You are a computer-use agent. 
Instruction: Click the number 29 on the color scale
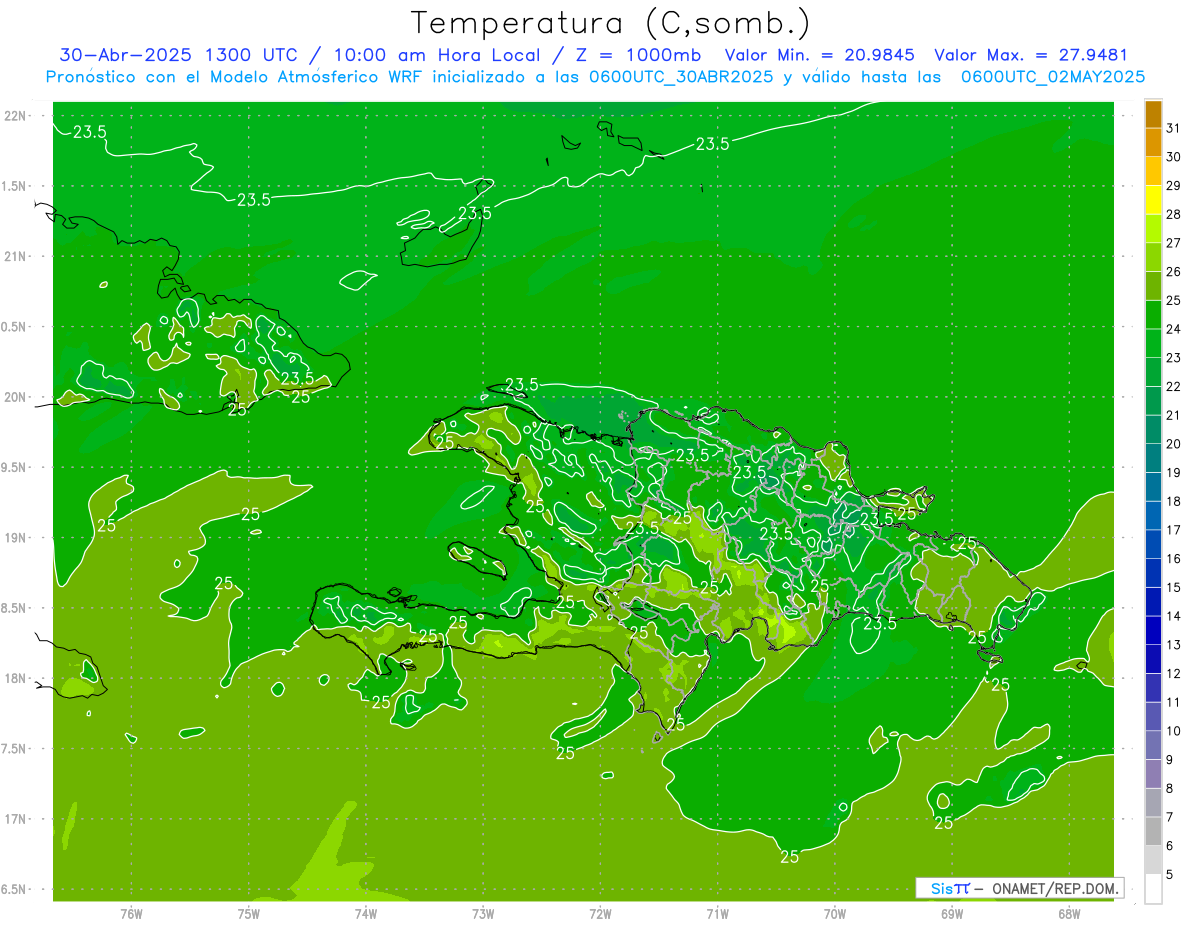(x=1174, y=185)
